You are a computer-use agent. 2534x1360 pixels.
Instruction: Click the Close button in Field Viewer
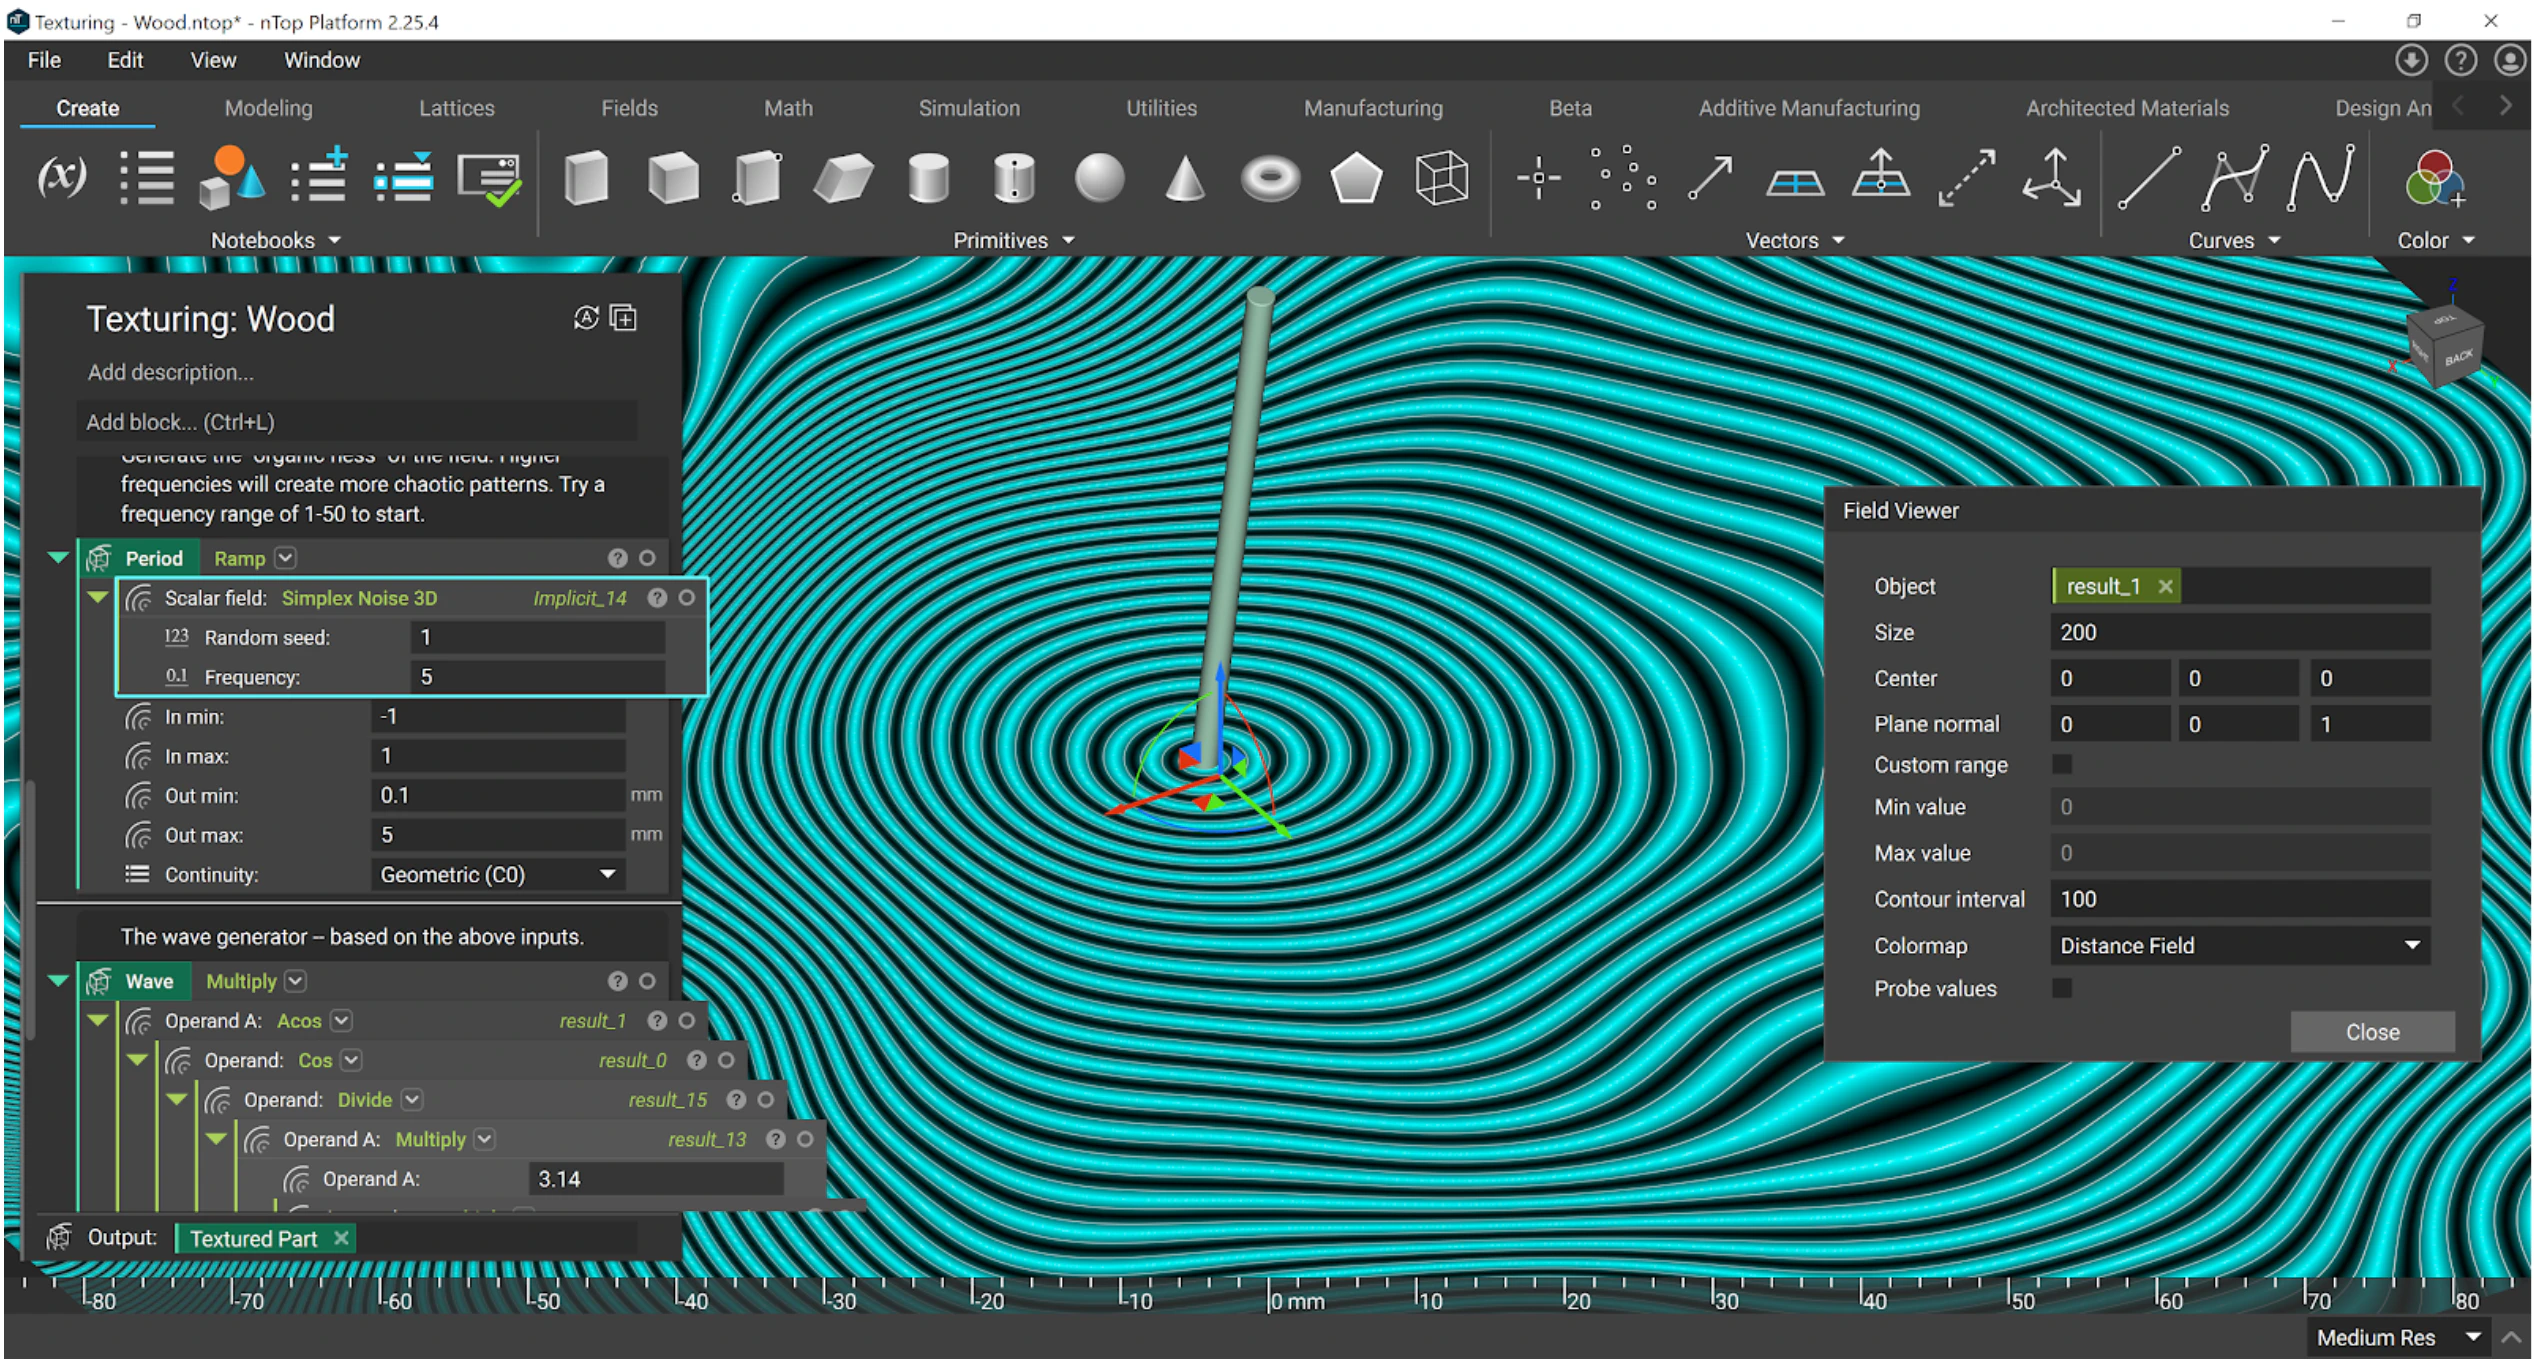(x=2371, y=1032)
